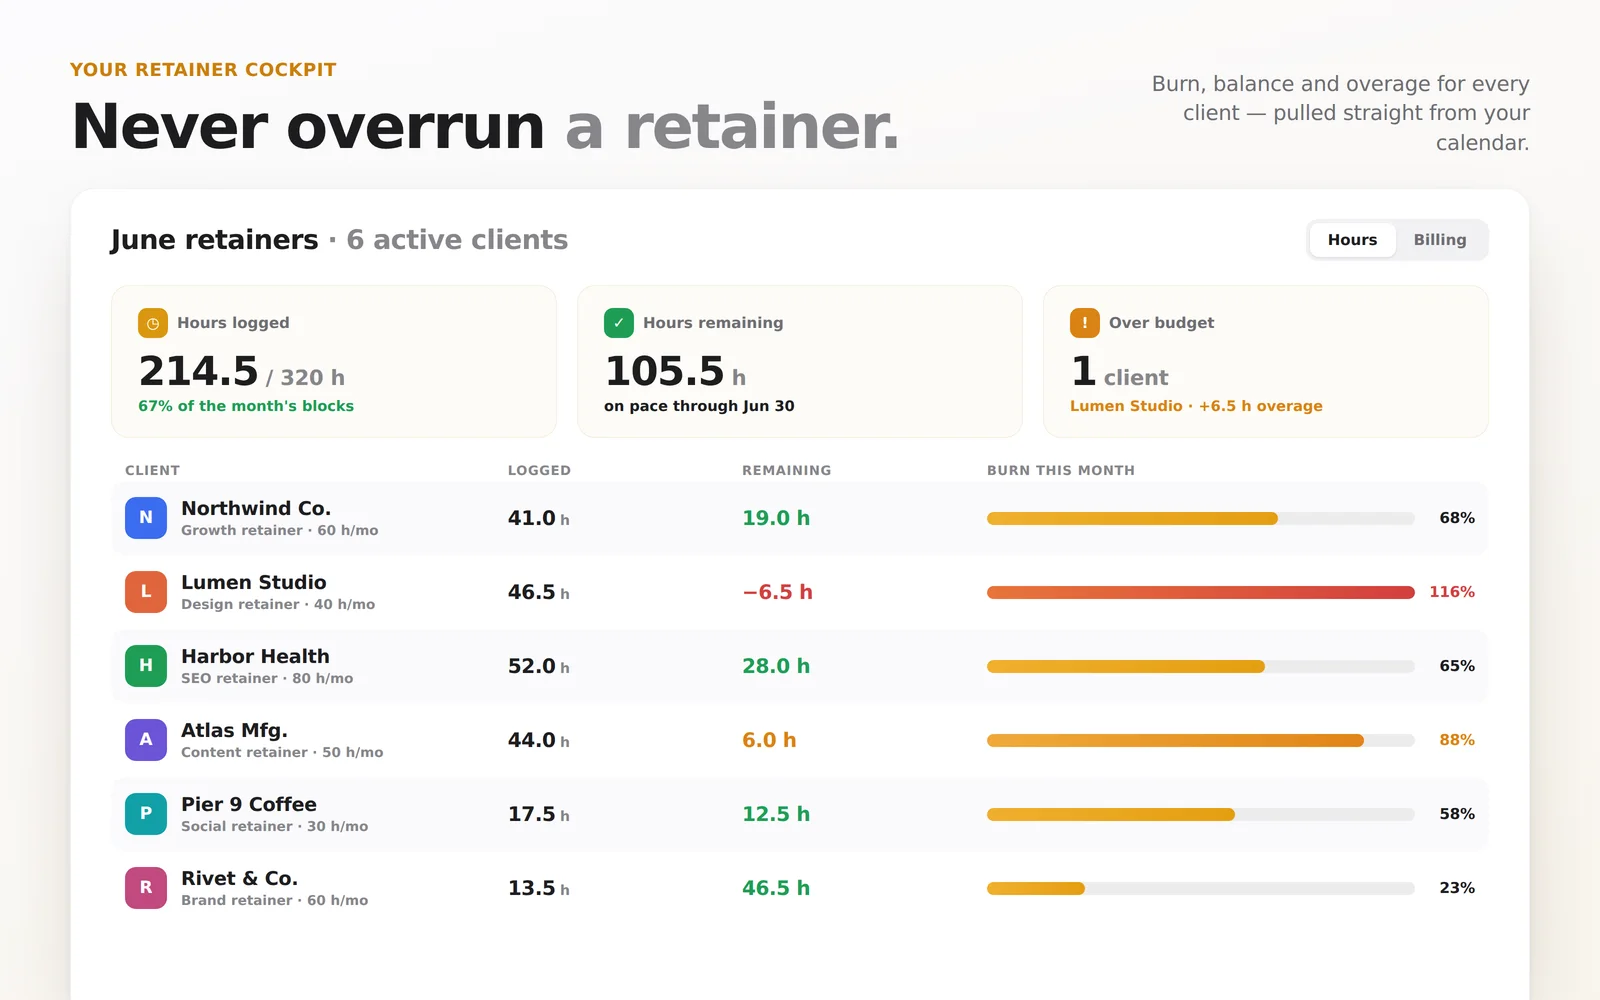The height and width of the screenshot is (1000, 1600).
Task: Switch to the Hours view
Action: (x=1352, y=240)
